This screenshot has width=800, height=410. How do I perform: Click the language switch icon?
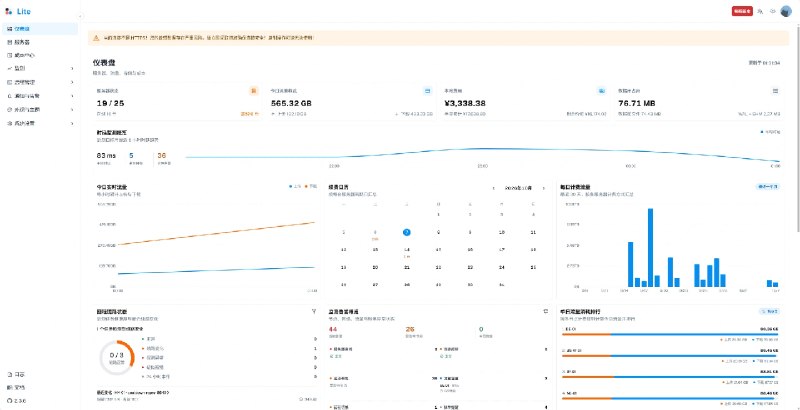point(760,11)
